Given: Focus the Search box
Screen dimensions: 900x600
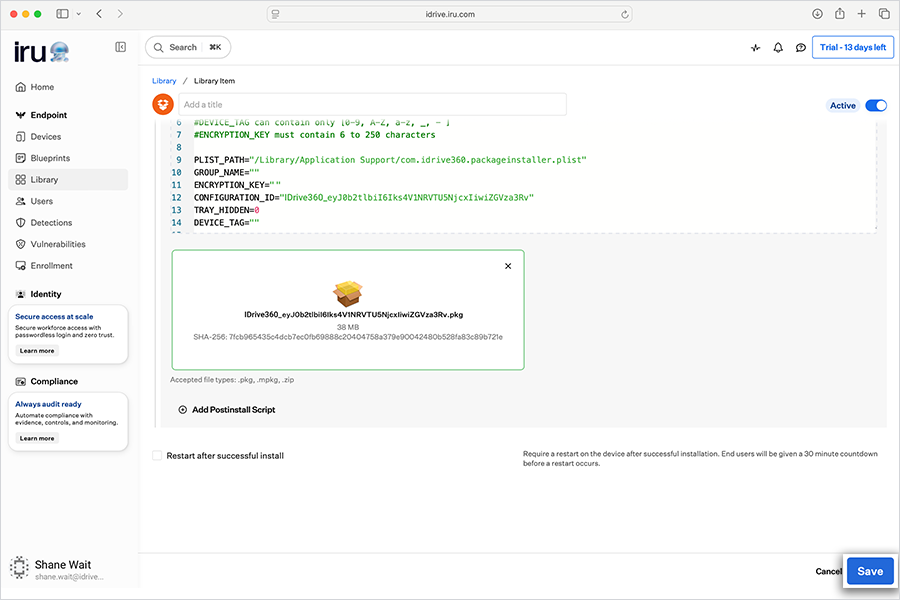Looking at the screenshot, I should [188, 47].
